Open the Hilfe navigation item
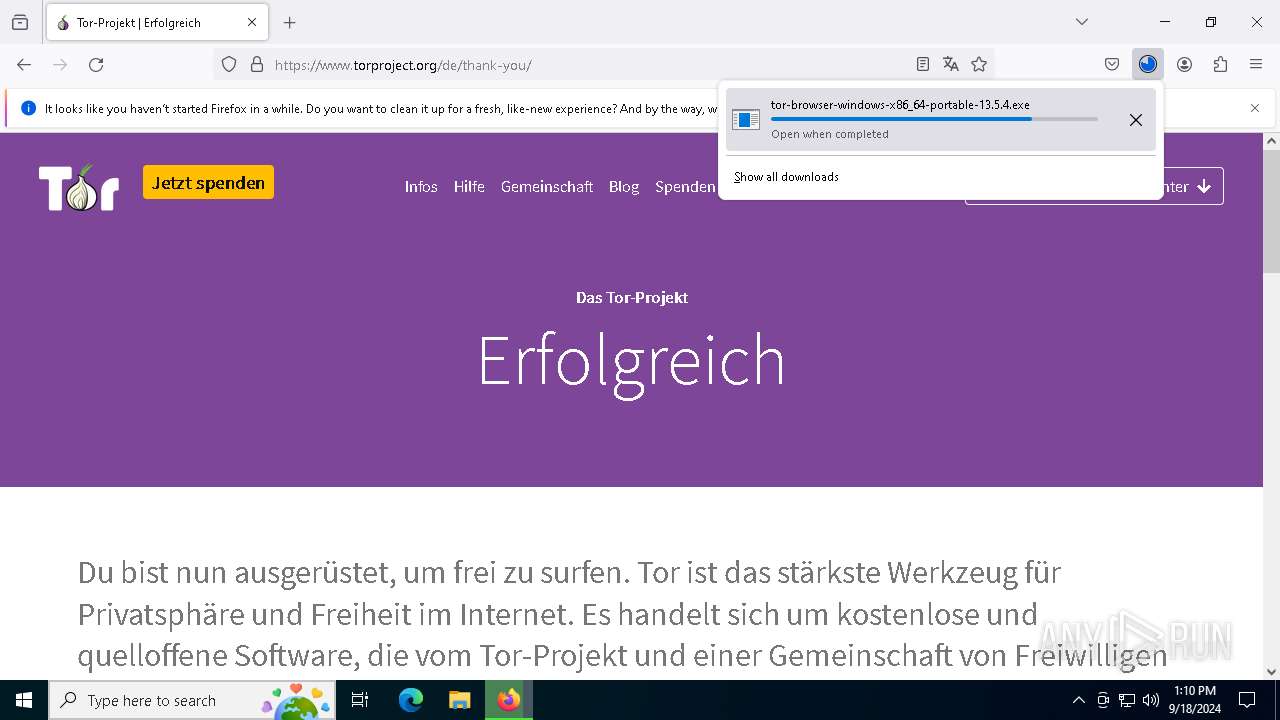1280x720 pixels. (469, 187)
